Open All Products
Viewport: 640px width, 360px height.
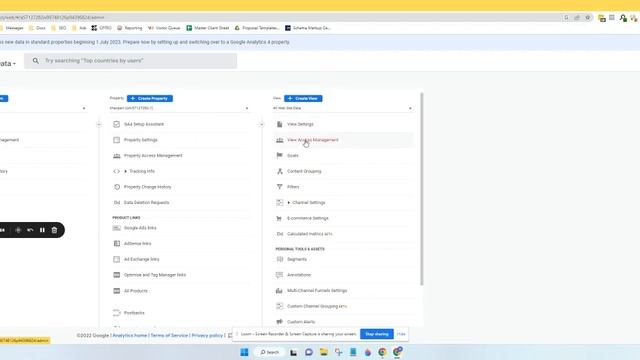pos(136,291)
